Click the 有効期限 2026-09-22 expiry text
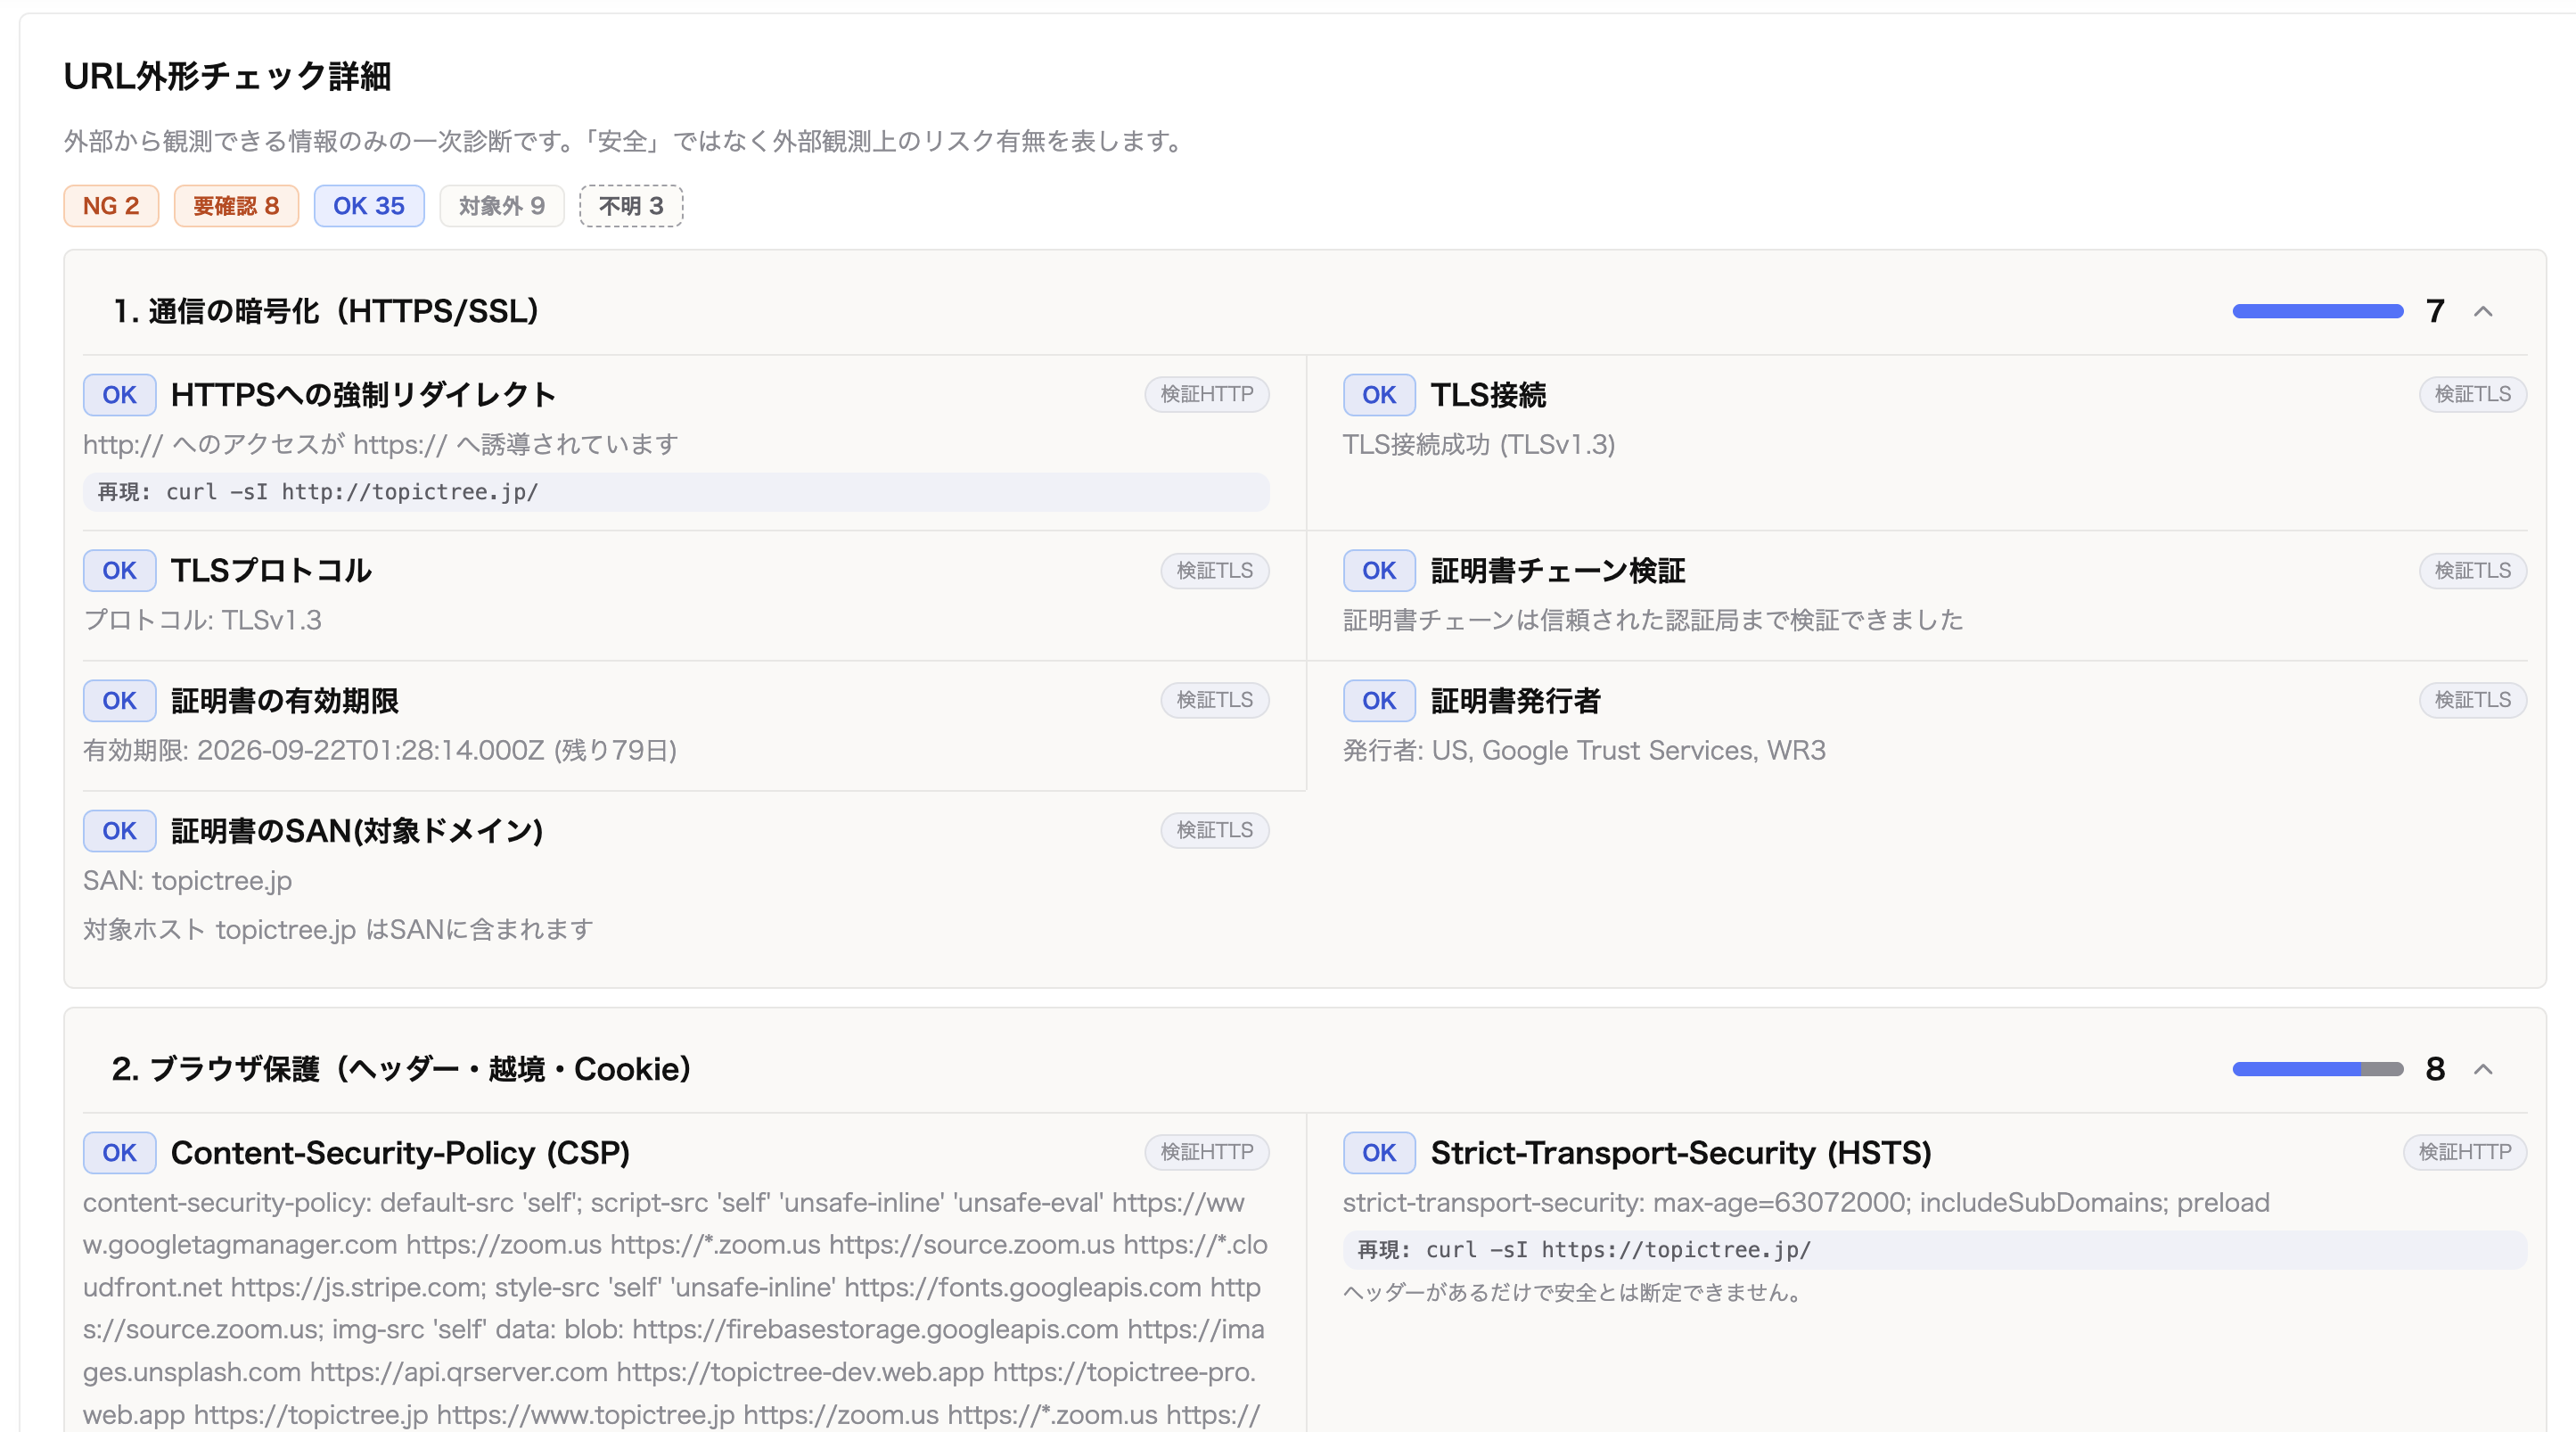This screenshot has width=2576, height=1432. pos(380,751)
